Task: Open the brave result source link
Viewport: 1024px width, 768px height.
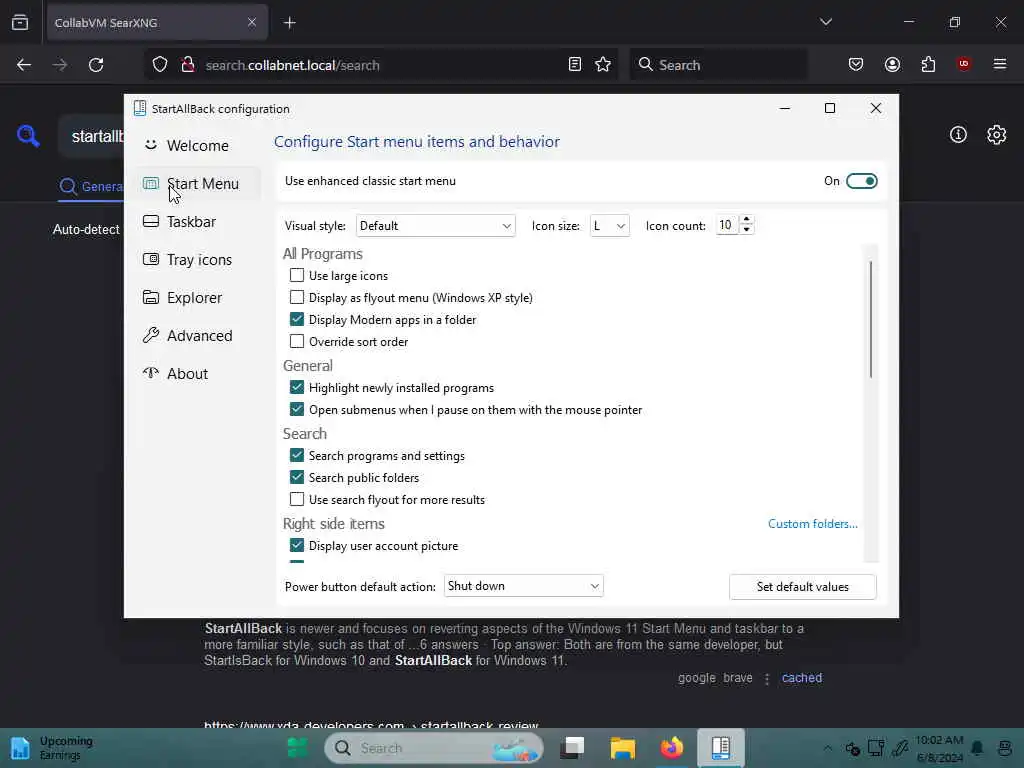Action: click(x=738, y=678)
